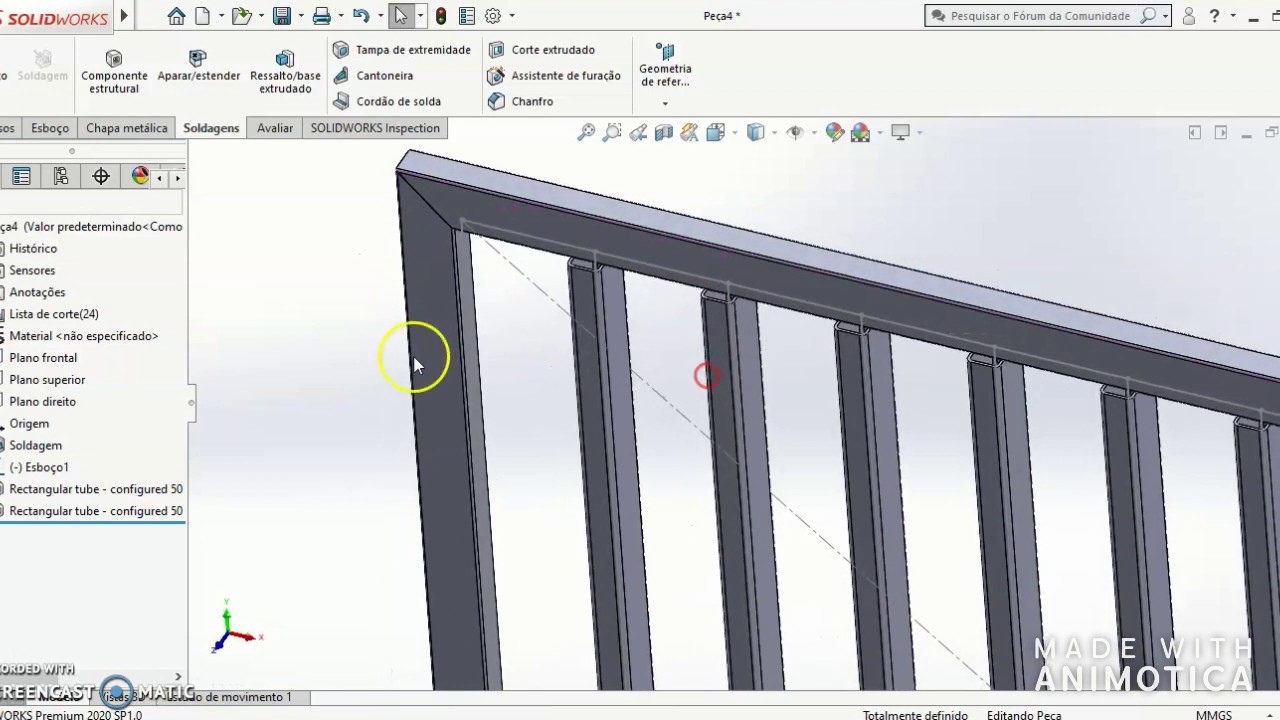Open Geometria de referência tool
Viewport: 1280px width, 720px height.
pyautogui.click(x=665, y=64)
